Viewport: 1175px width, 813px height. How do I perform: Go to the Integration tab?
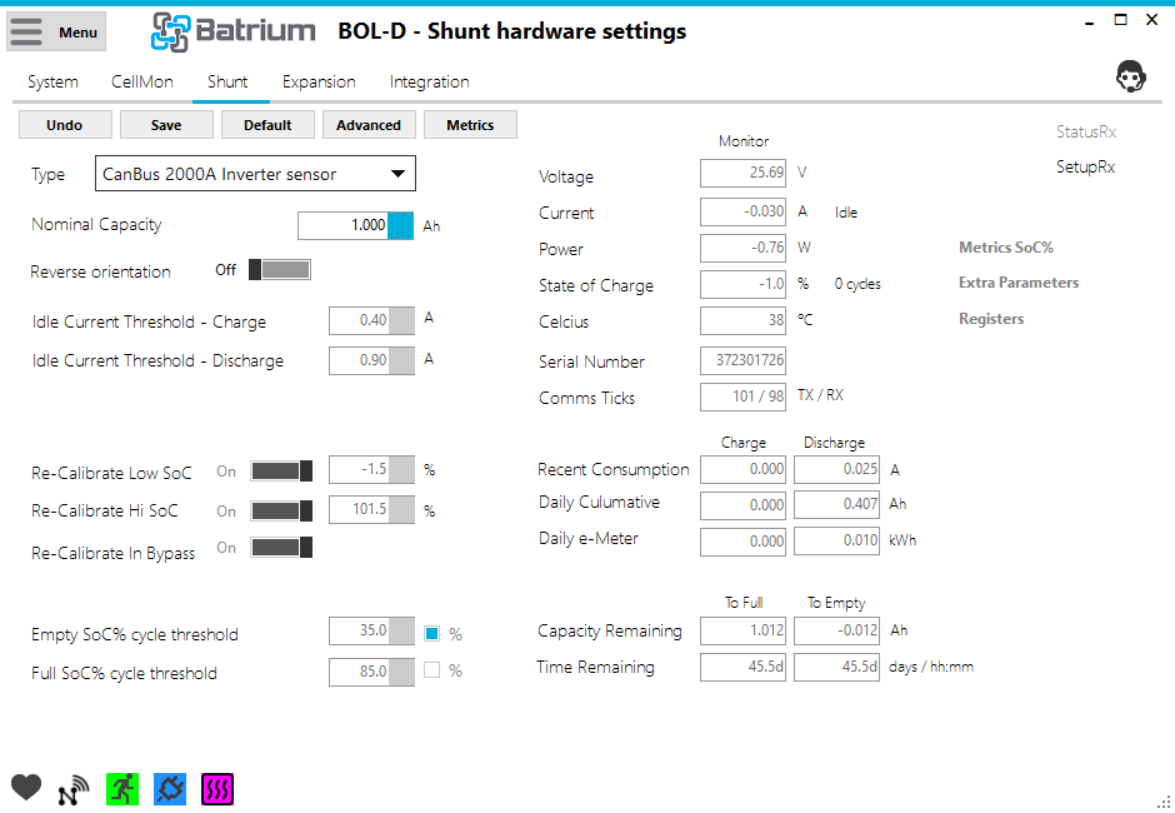point(429,82)
